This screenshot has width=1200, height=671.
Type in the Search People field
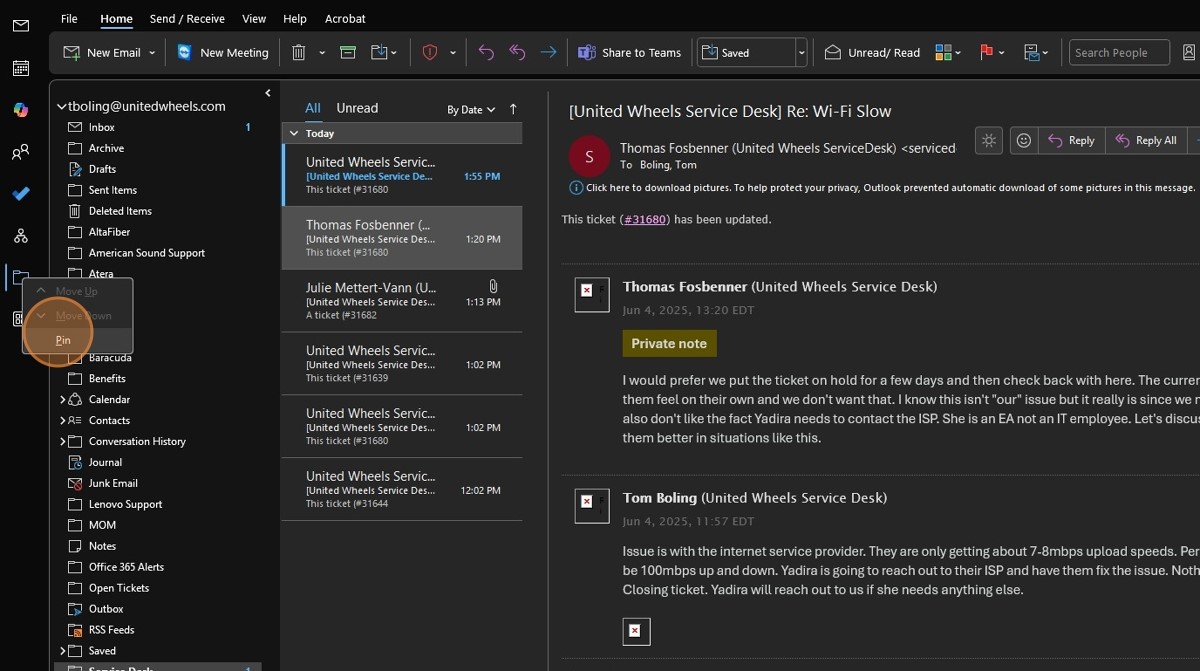[1119, 53]
